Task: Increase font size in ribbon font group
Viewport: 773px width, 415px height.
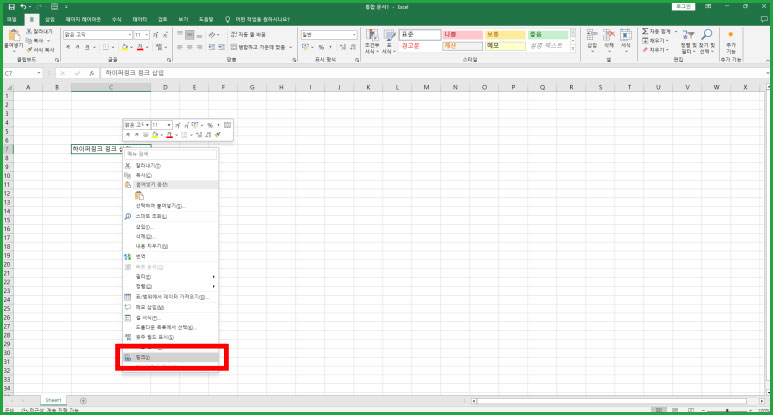Action: (x=156, y=35)
